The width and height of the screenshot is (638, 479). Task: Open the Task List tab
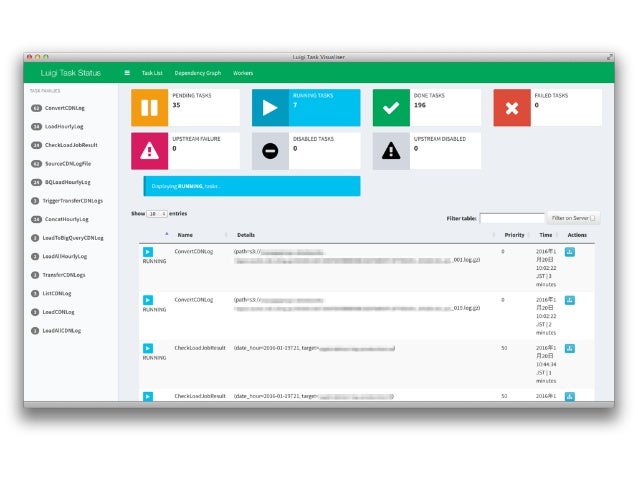pos(152,73)
